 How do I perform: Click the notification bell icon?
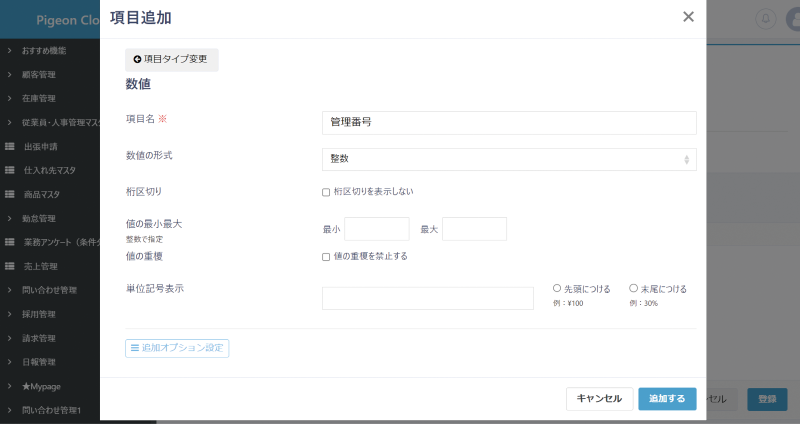(x=766, y=19)
